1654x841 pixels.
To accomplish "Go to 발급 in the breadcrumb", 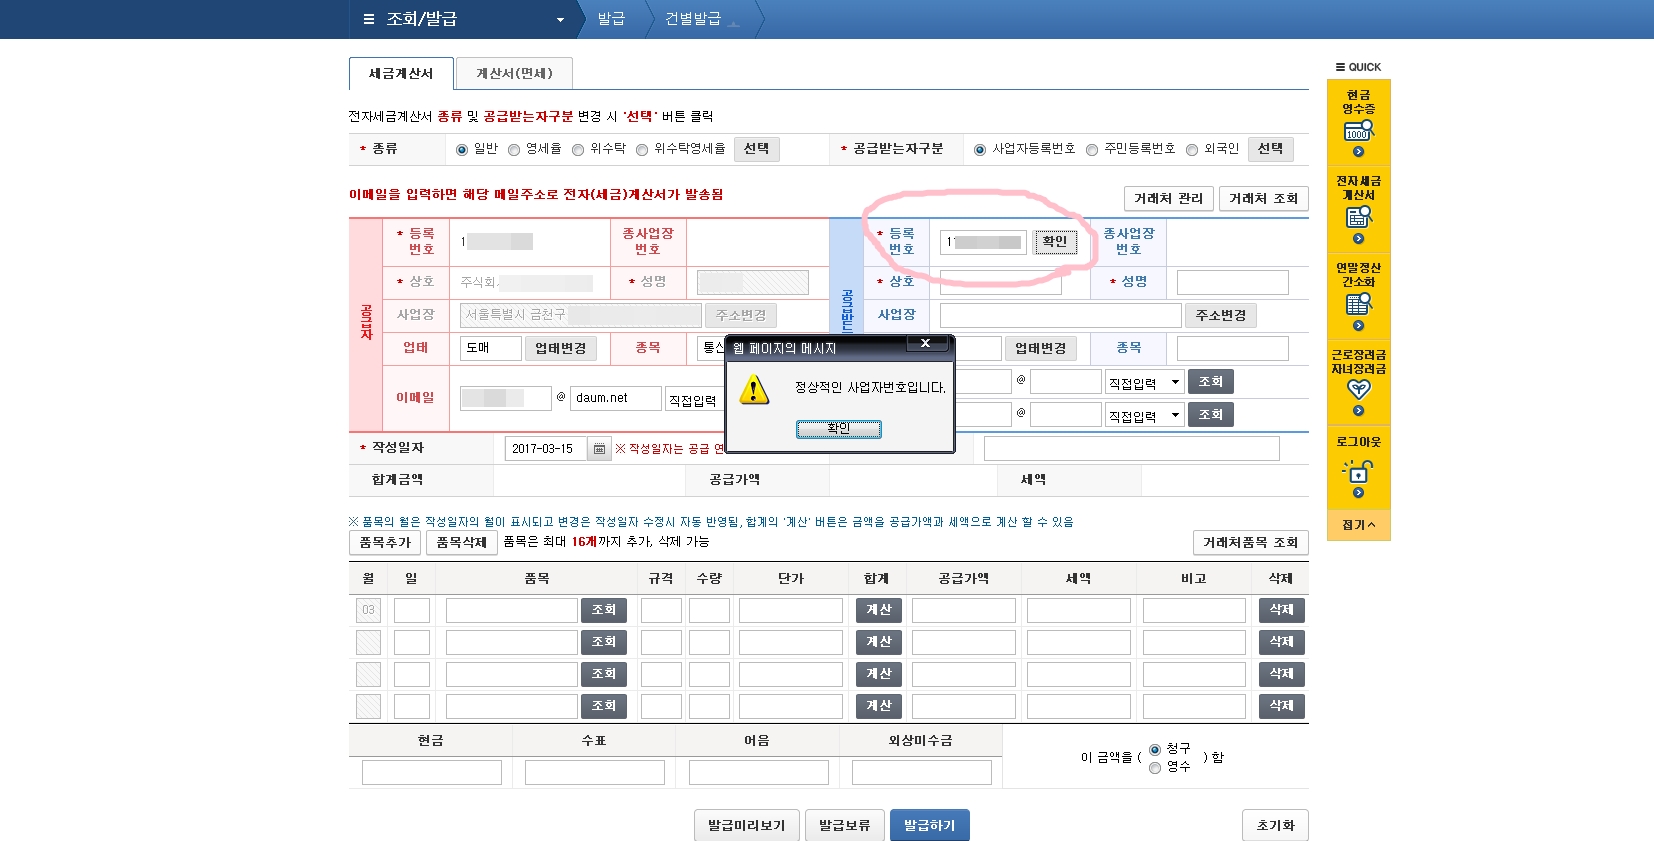I will pos(611,19).
